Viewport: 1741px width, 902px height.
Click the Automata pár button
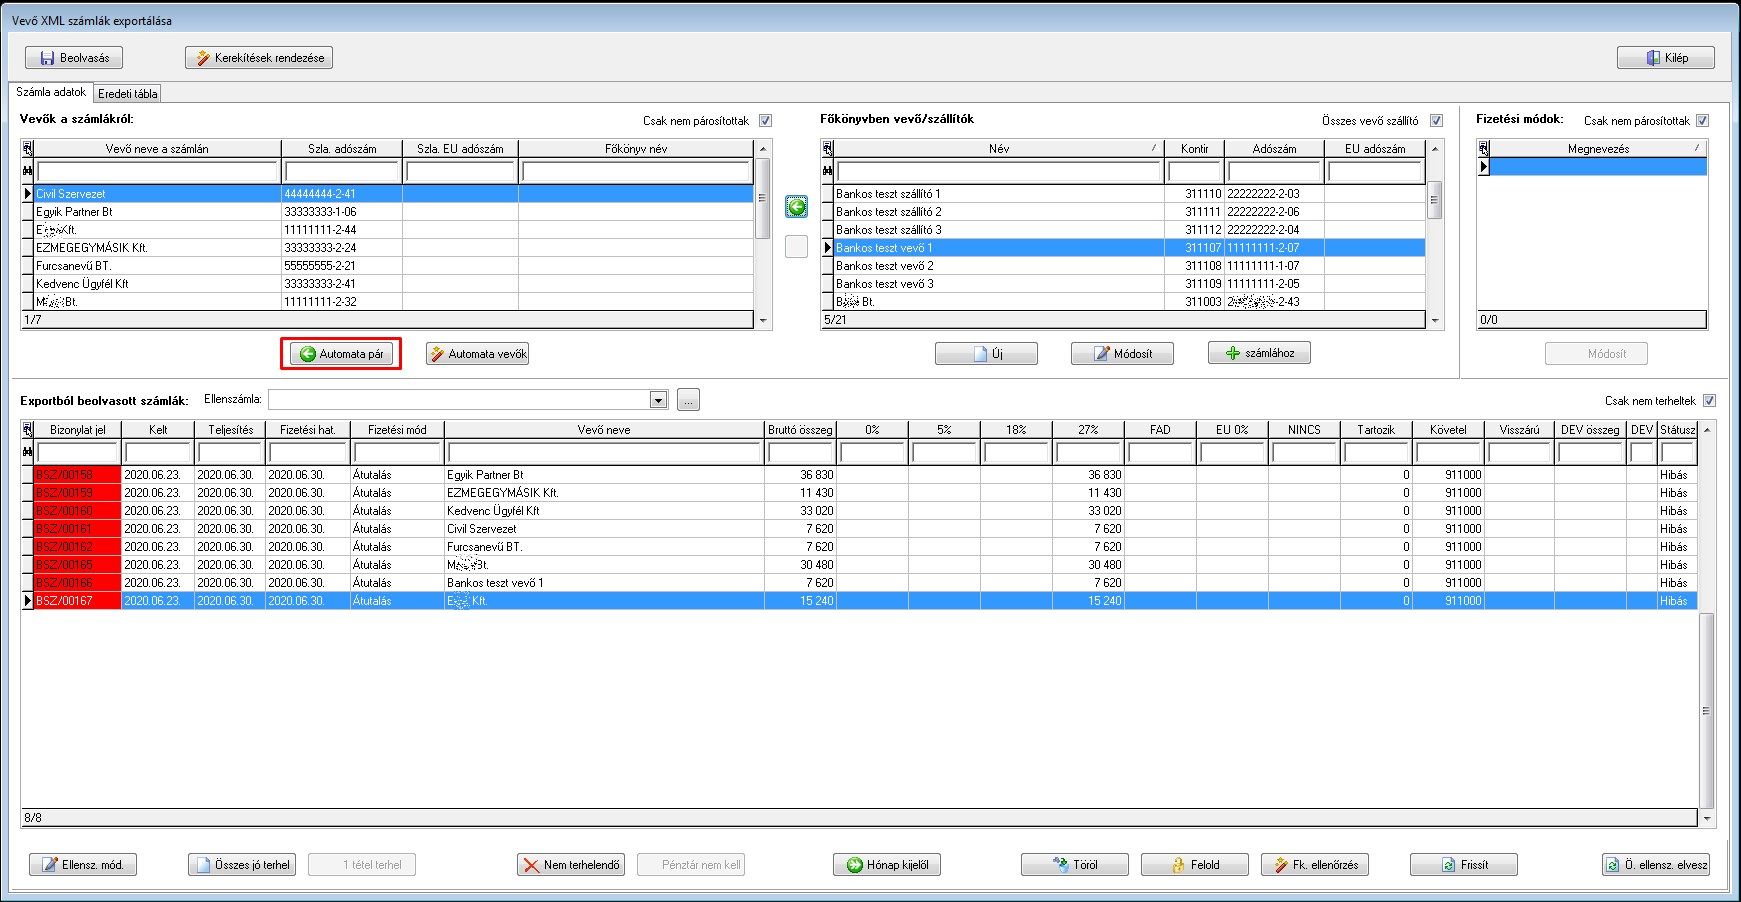tap(342, 354)
